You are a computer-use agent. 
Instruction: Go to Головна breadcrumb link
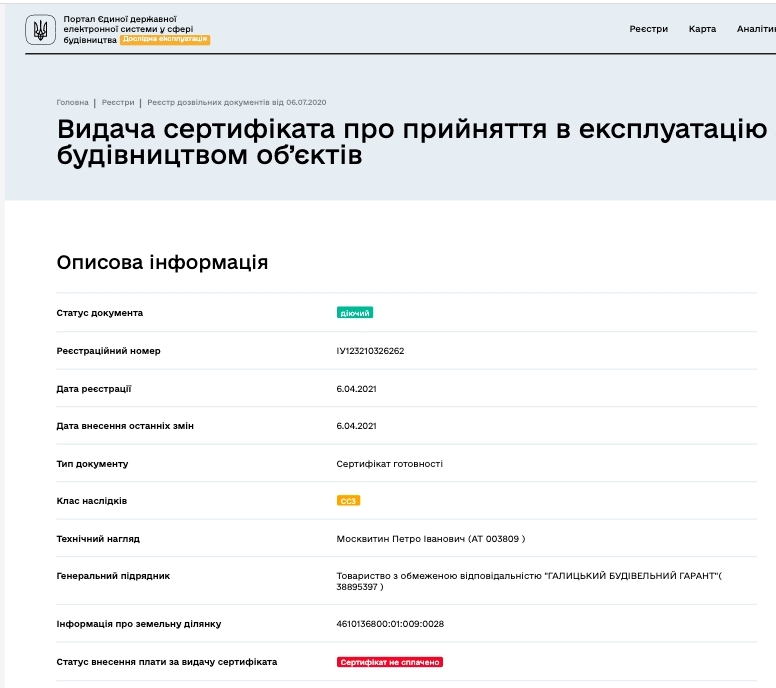(72, 102)
